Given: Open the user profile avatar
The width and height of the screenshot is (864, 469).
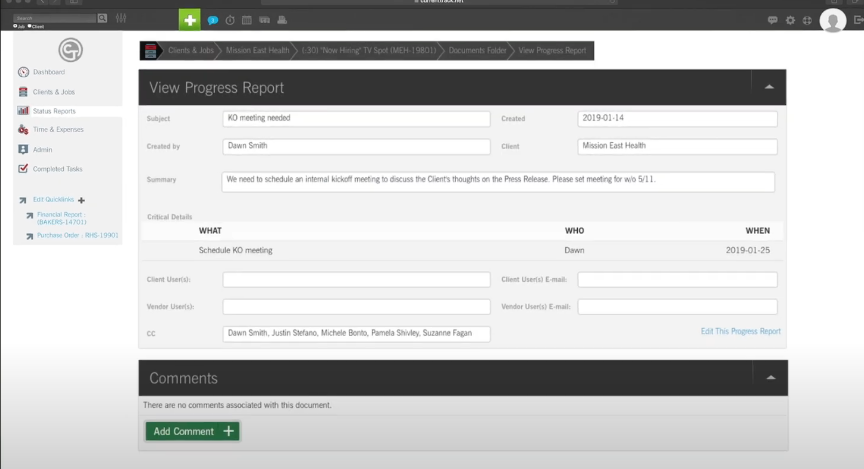Looking at the screenshot, I should 832,20.
